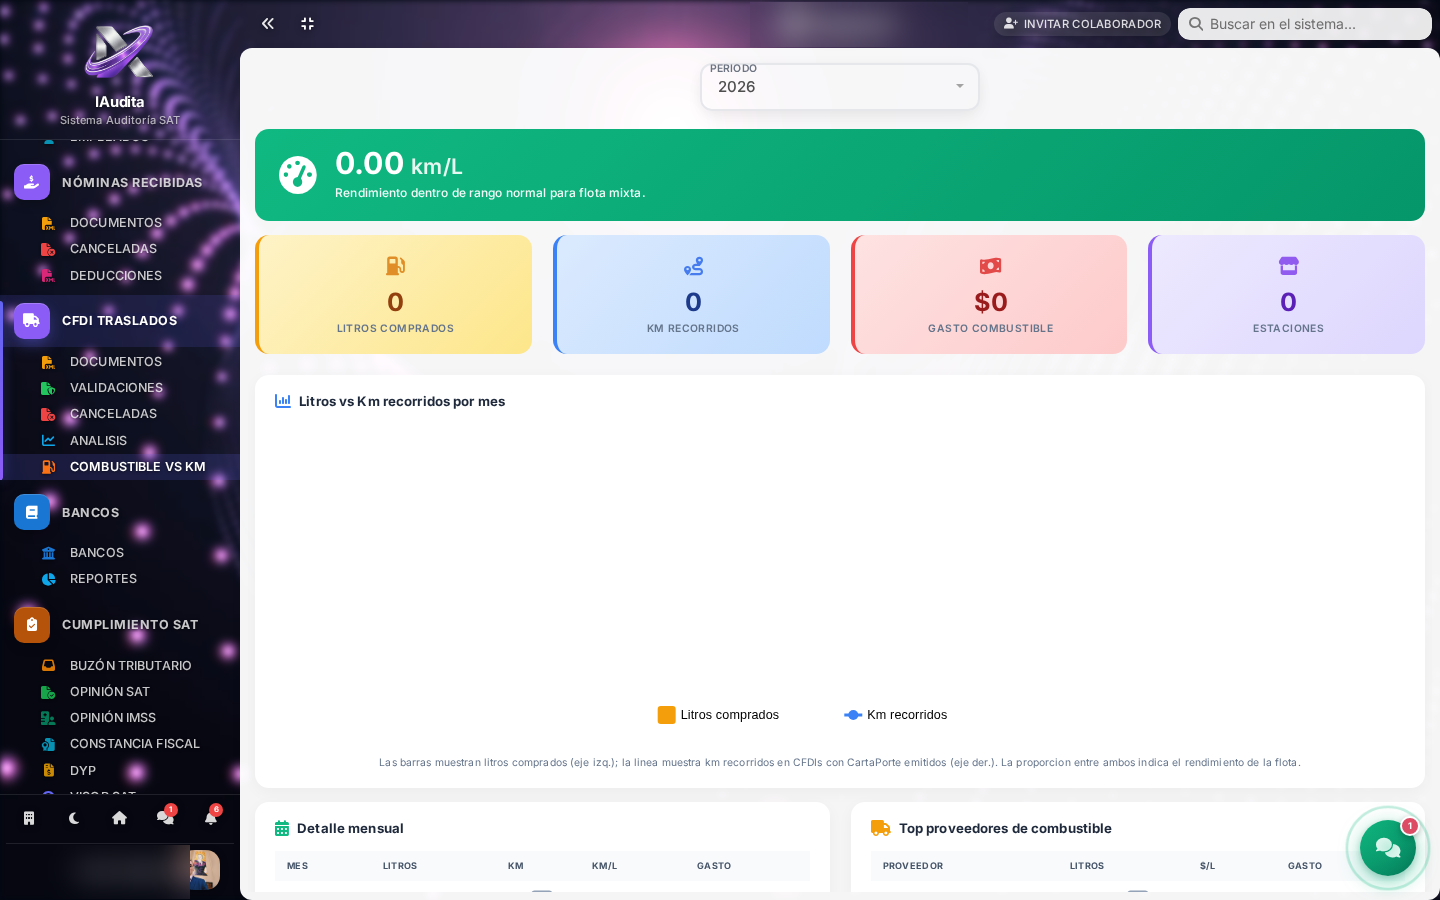Click the user avatar thumbnail
This screenshot has height=900, width=1440.
(x=204, y=870)
